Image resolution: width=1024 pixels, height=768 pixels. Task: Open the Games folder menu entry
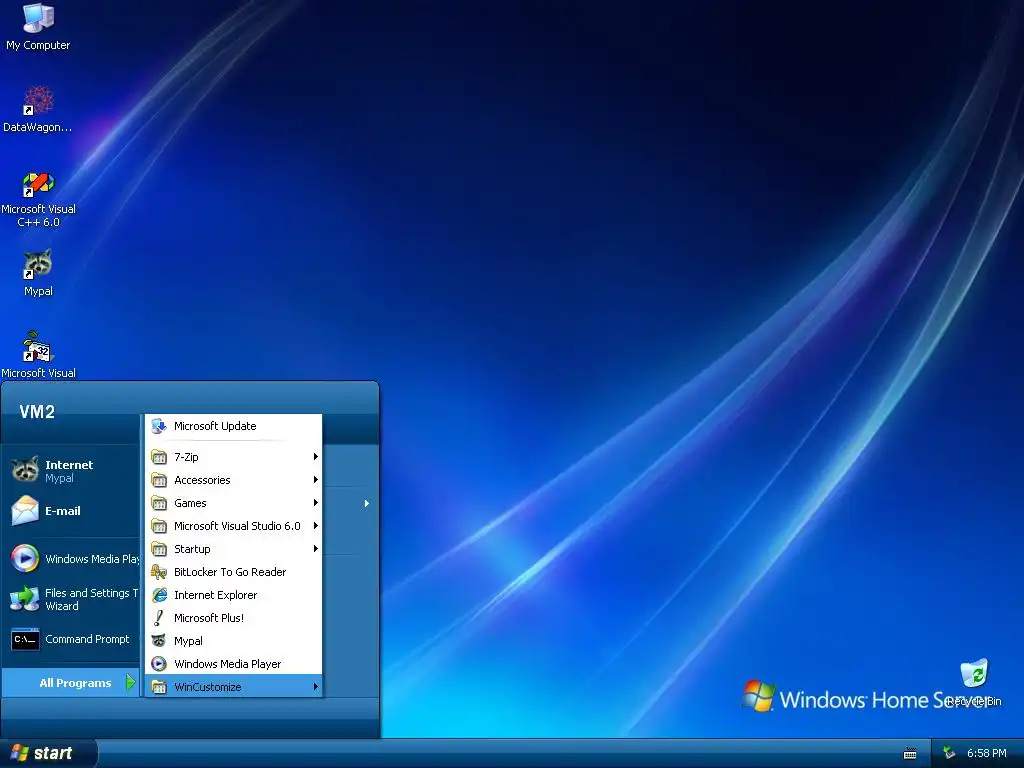234,503
